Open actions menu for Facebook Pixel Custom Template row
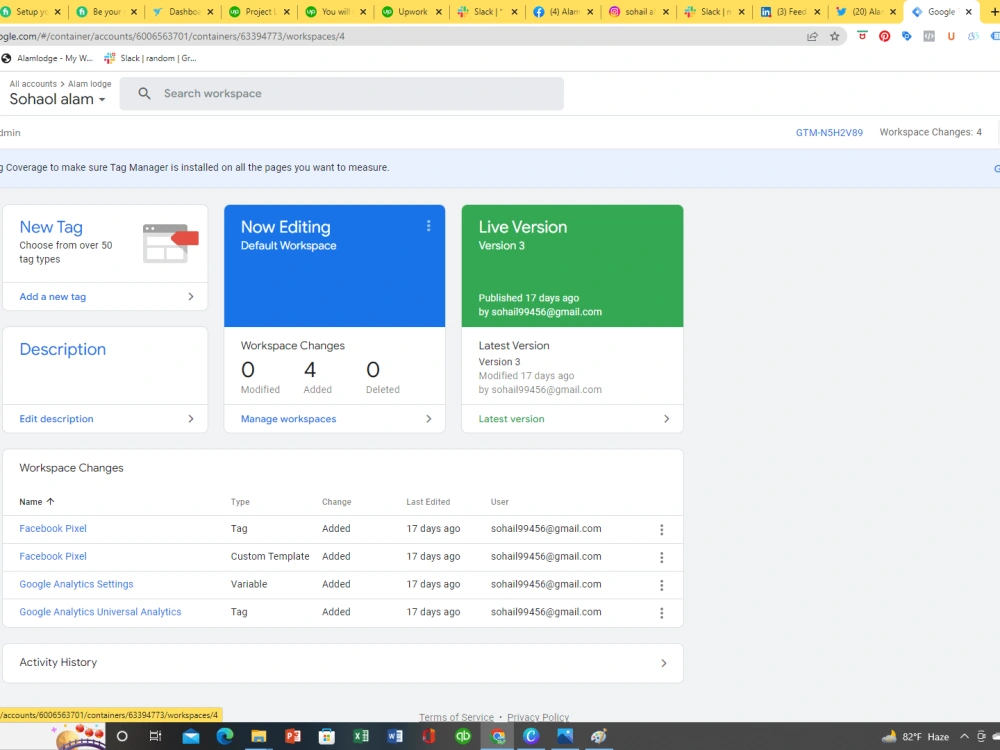1000x750 pixels. click(661, 557)
